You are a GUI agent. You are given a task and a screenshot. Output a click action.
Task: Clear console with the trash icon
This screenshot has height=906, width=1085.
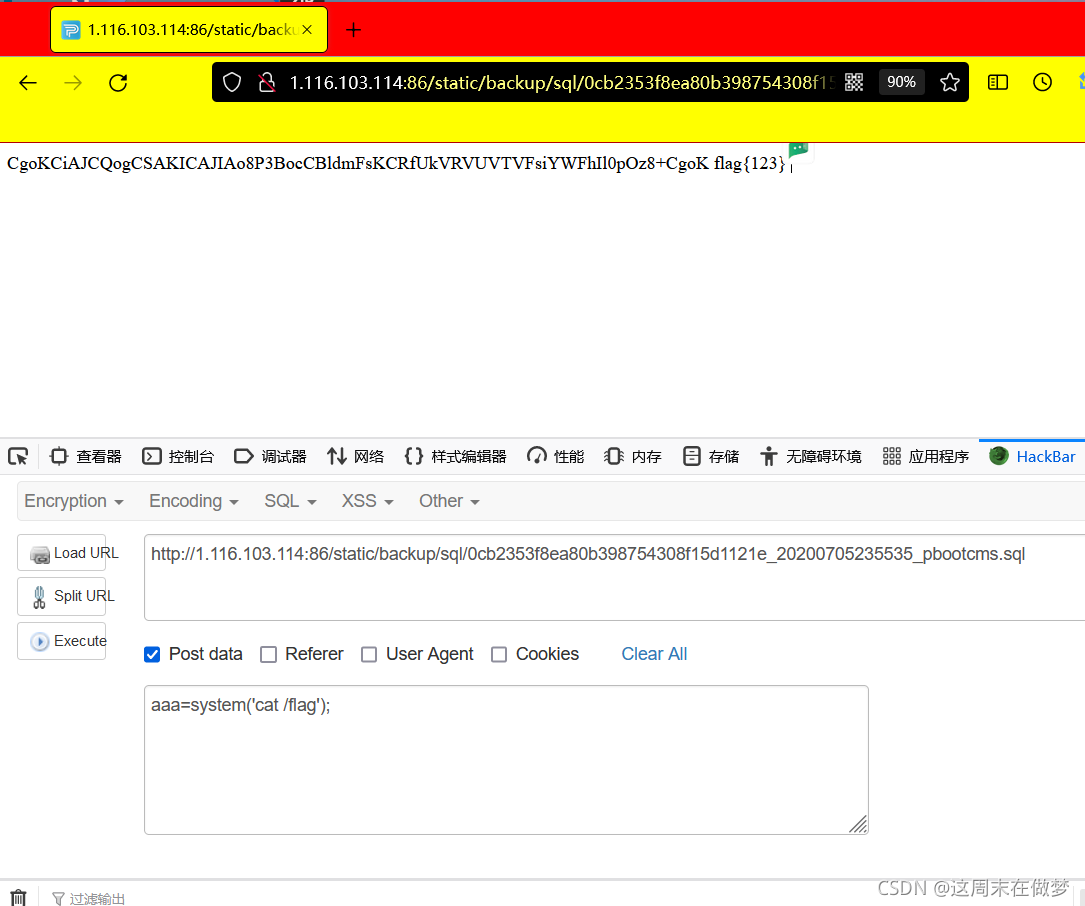[x=19, y=898]
